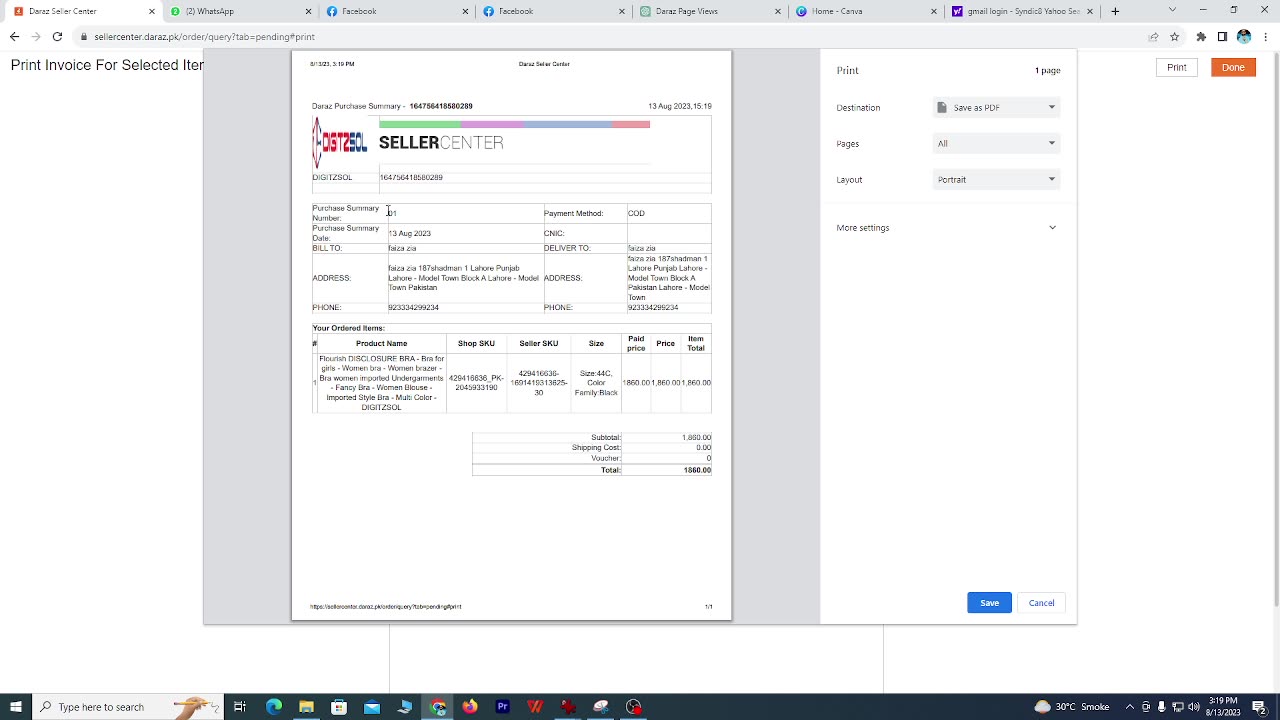Open the Pages dropdown set to All
The image size is (1280, 720).
(x=996, y=143)
